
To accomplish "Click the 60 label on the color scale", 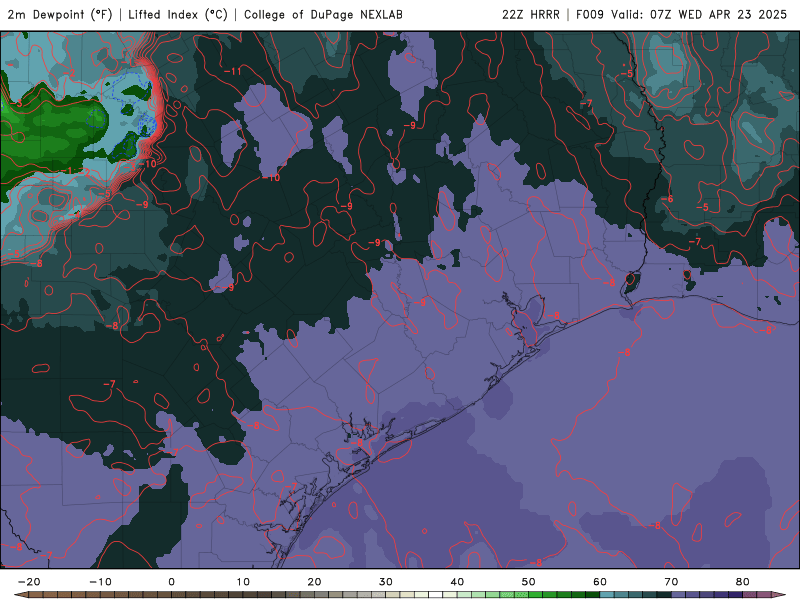I will pyautogui.click(x=600, y=582).
